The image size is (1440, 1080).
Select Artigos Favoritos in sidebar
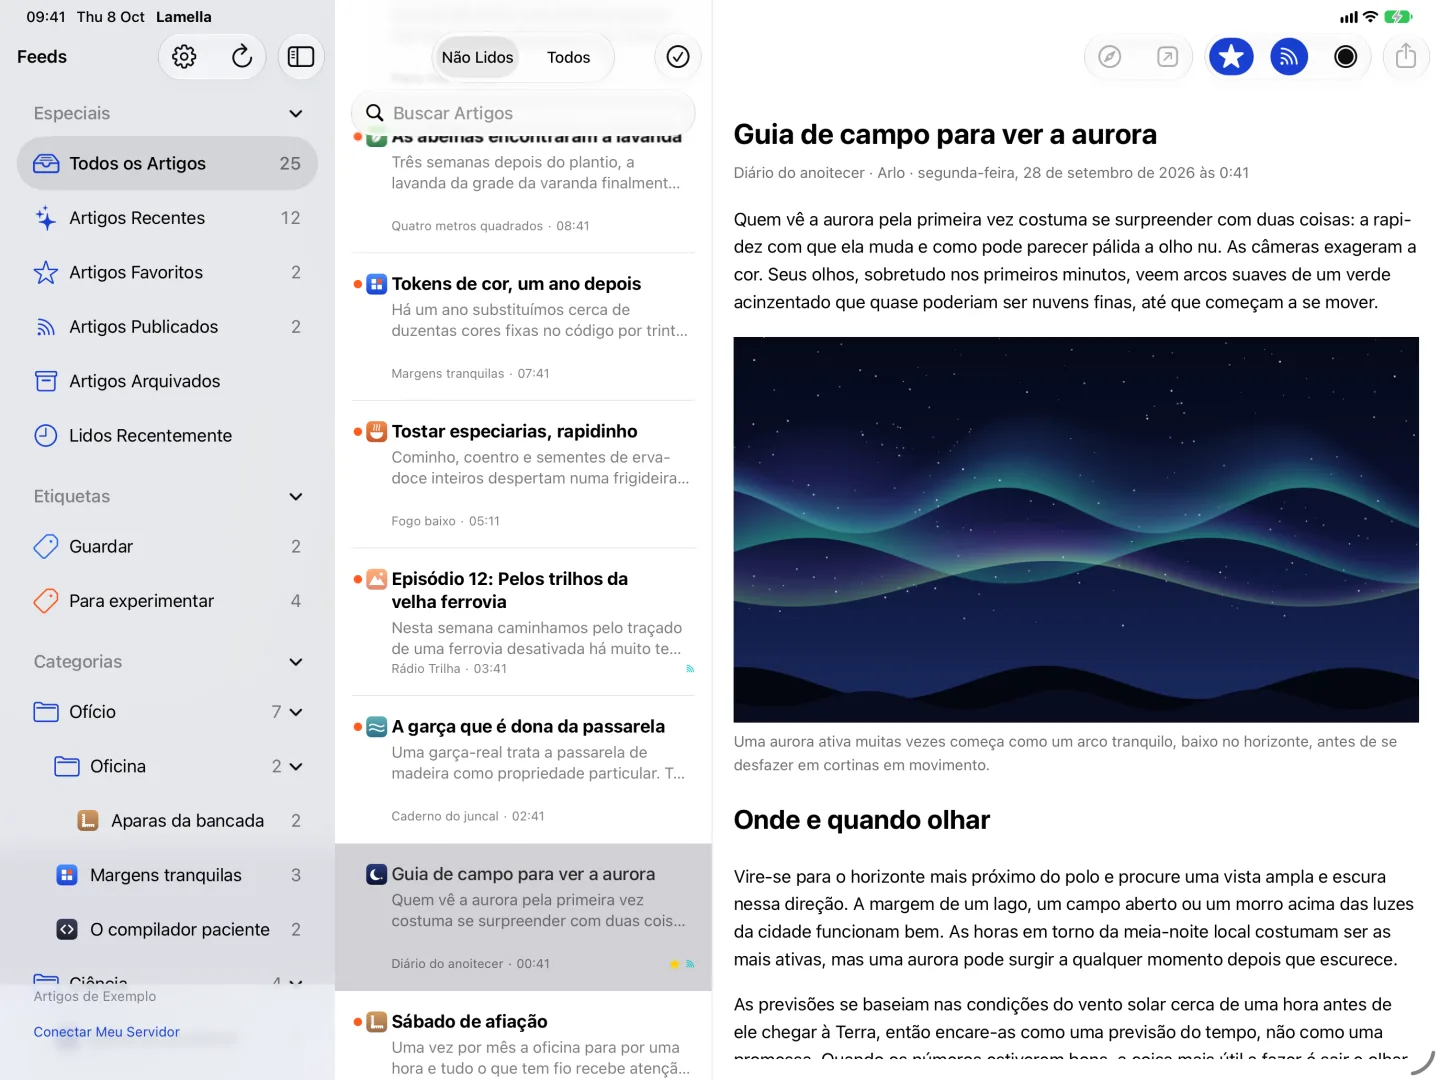pyautogui.click(x=167, y=272)
